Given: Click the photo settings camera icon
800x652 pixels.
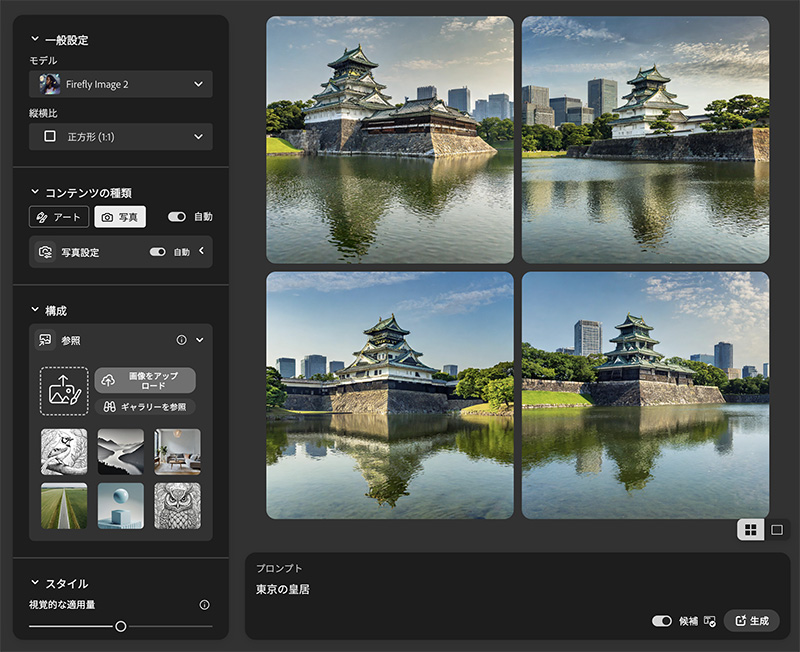Looking at the screenshot, I should coord(45,253).
